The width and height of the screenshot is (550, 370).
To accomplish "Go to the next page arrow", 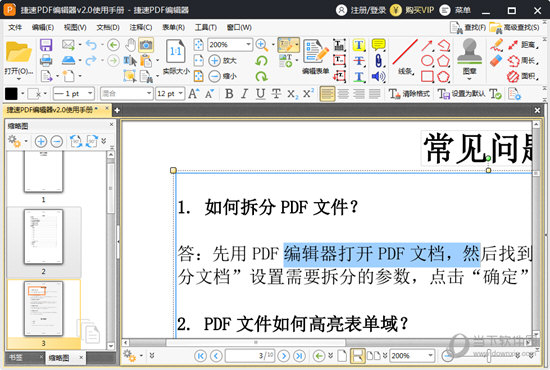I will point(283,356).
